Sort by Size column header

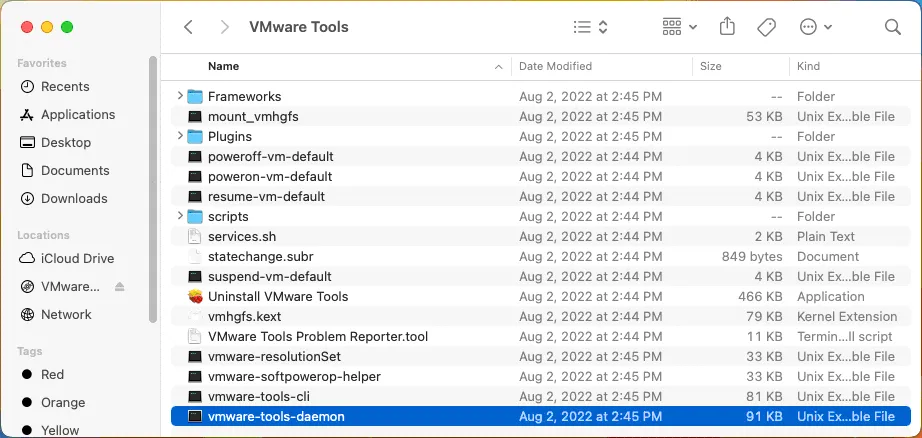coord(711,66)
